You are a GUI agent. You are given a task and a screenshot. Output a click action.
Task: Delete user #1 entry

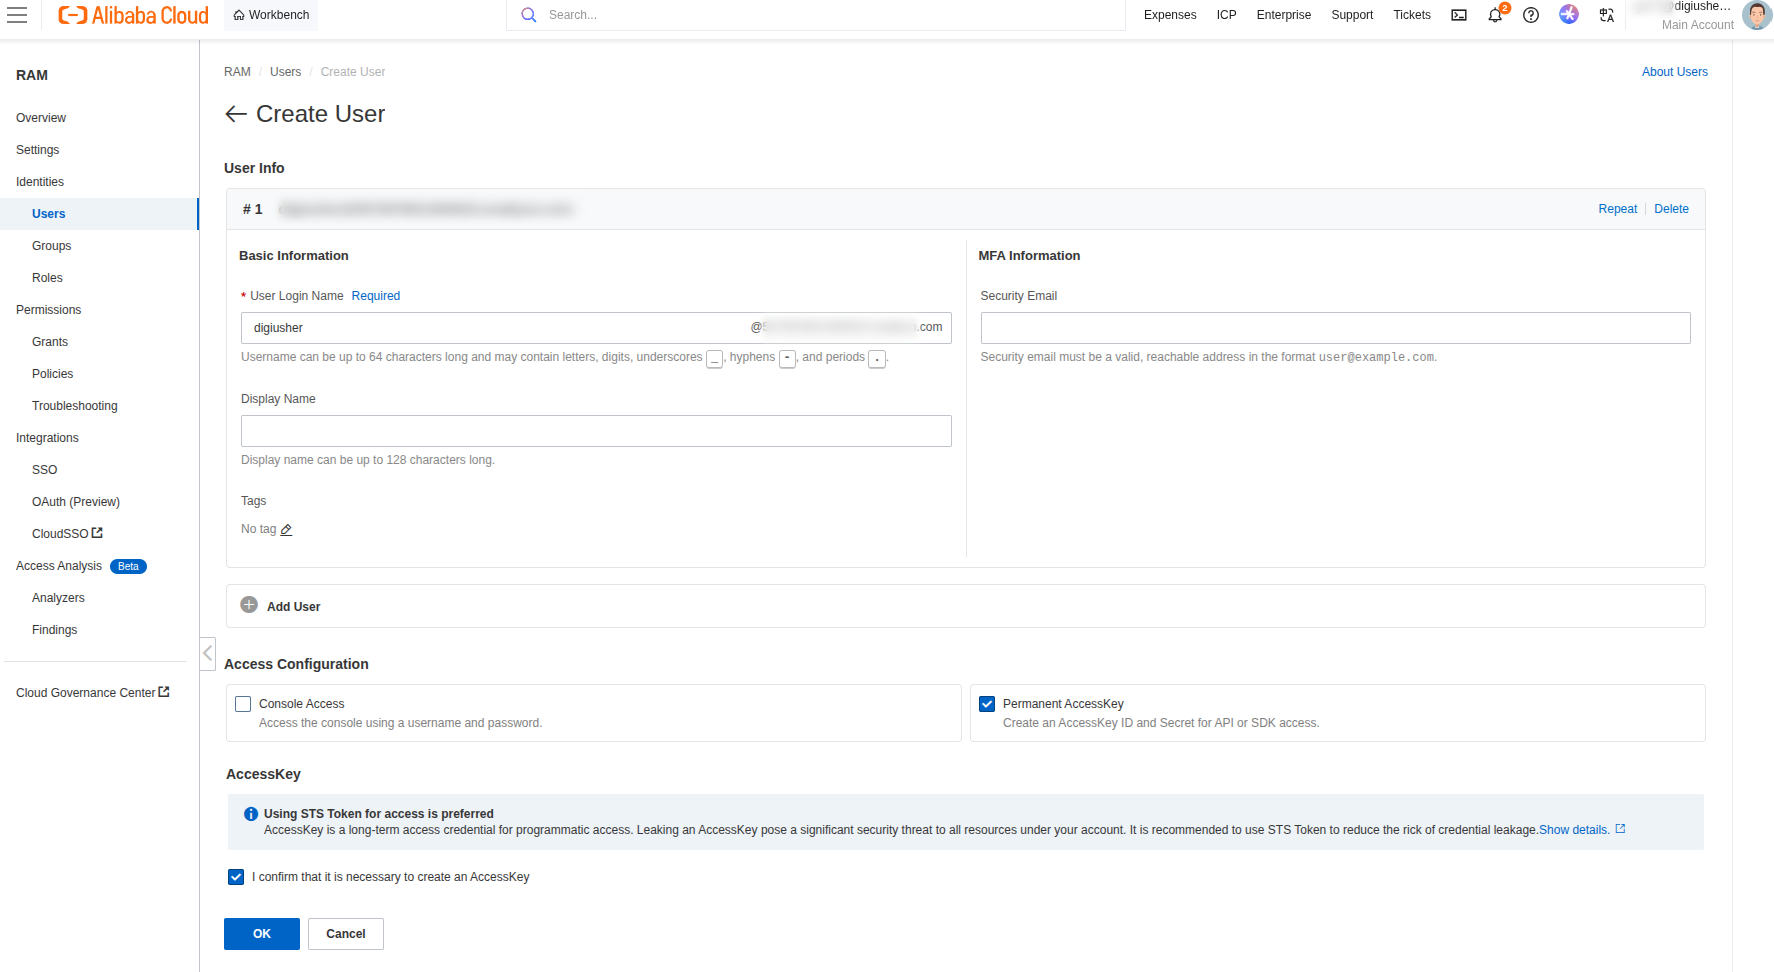[x=1671, y=209]
